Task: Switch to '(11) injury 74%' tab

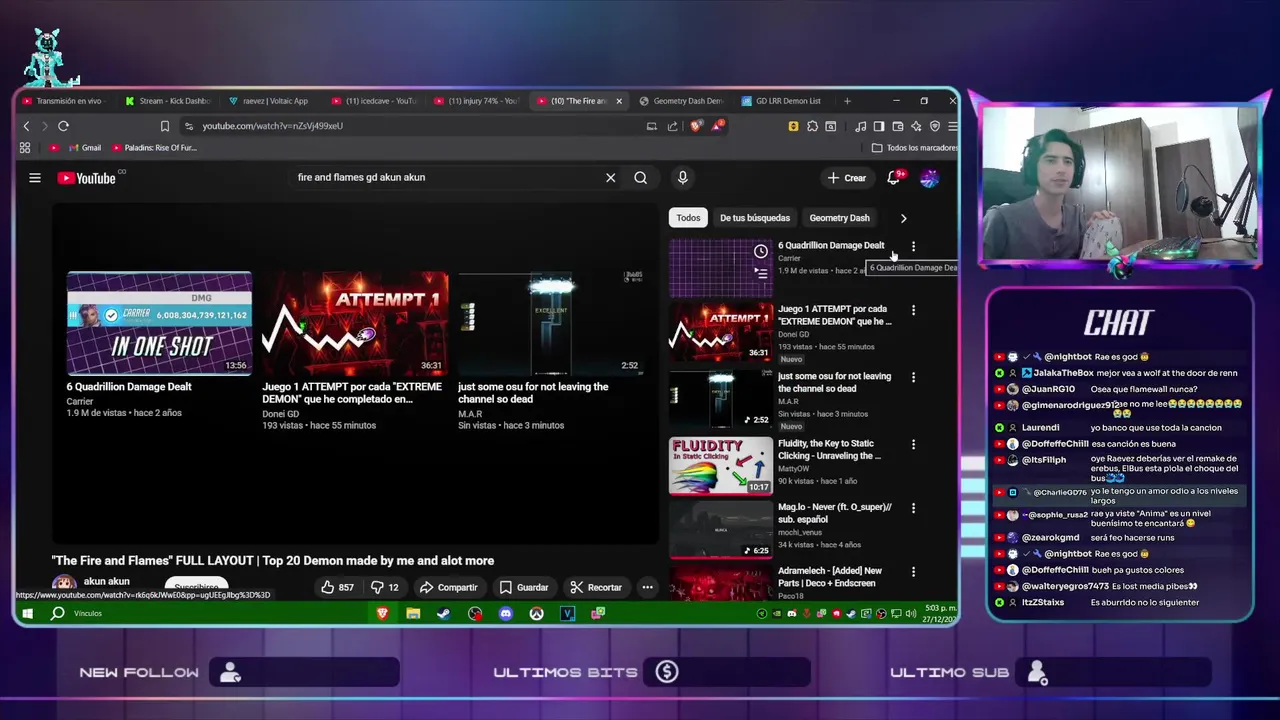Action: tap(475, 101)
